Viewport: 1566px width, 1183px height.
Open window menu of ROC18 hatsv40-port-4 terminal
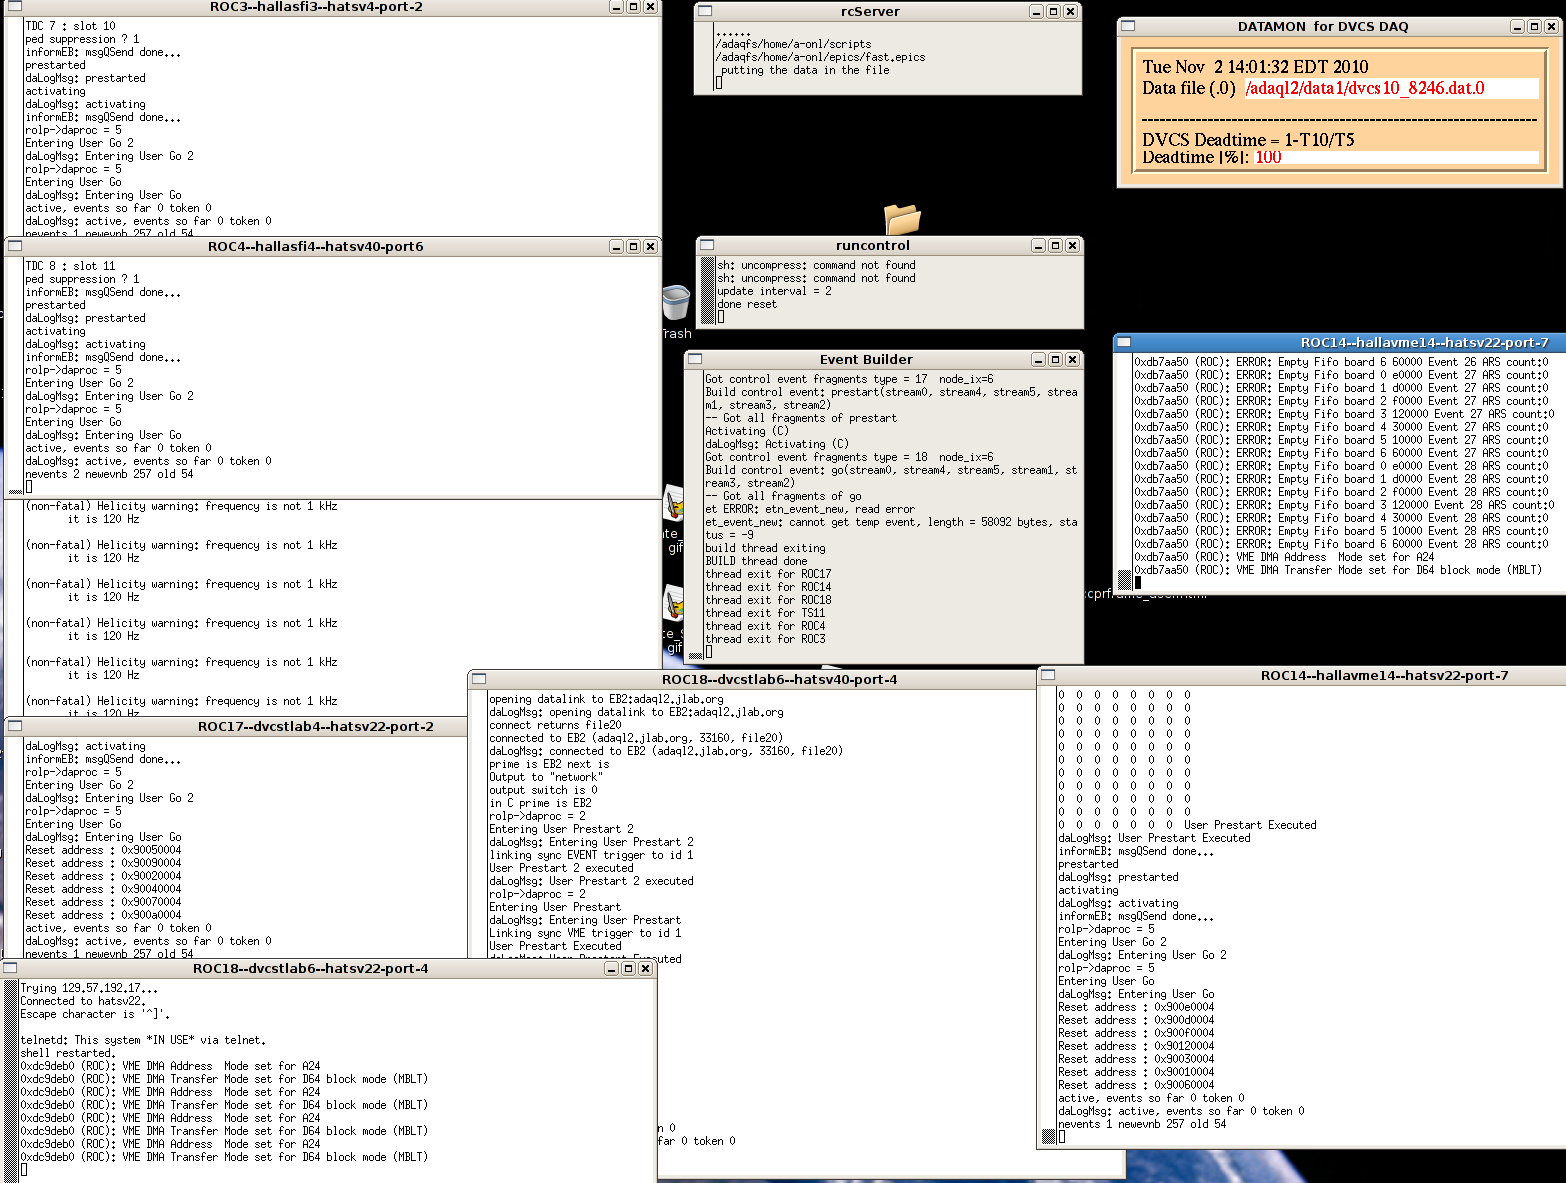coord(478,679)
